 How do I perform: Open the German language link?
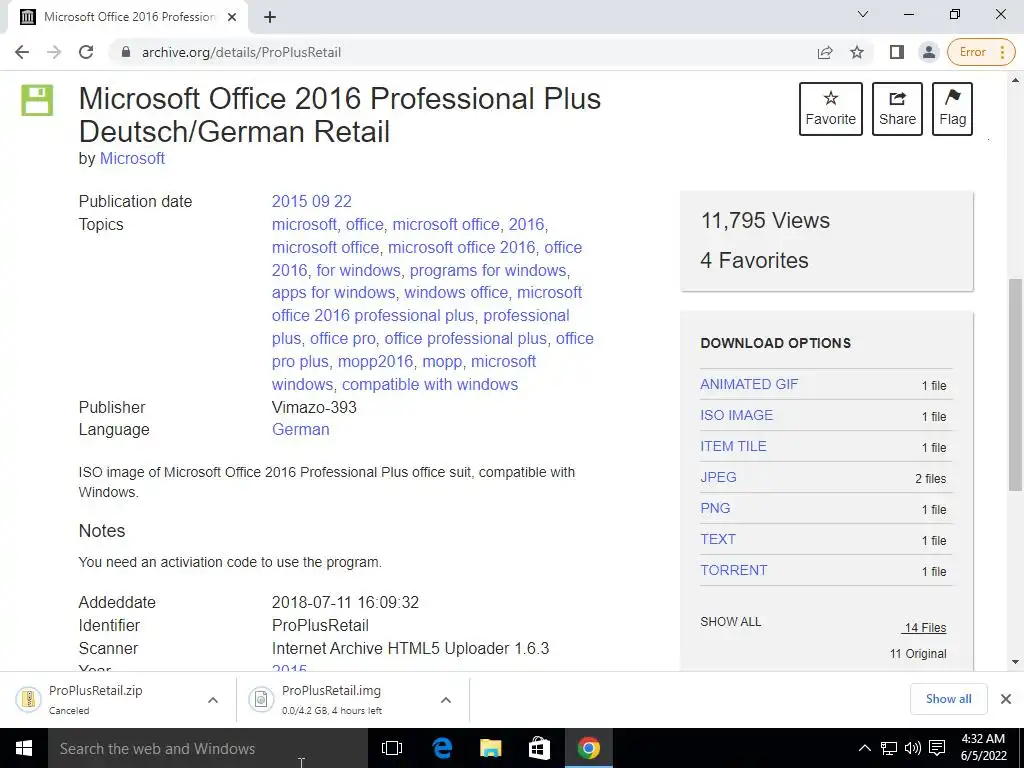[x=300, y=430]
